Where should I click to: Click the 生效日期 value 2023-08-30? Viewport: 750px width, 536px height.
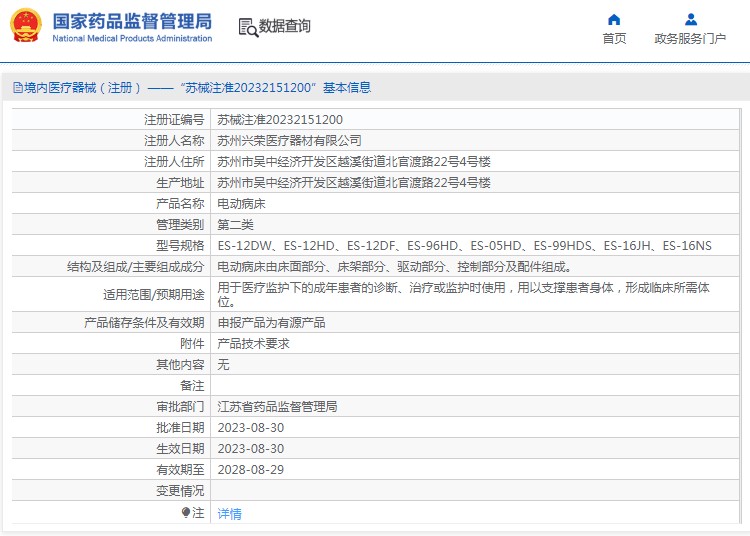click(x=251, y=449)
